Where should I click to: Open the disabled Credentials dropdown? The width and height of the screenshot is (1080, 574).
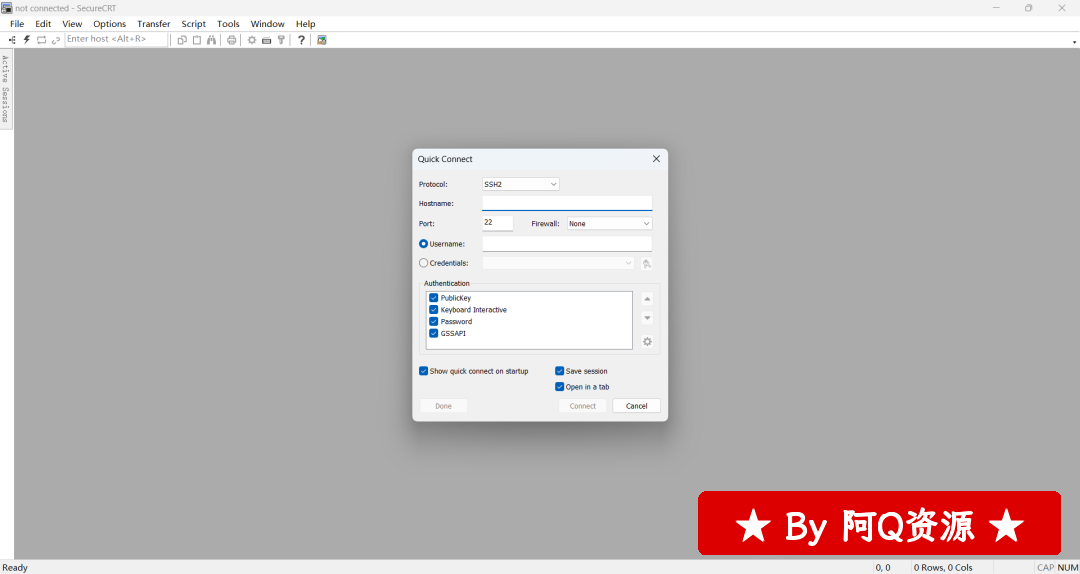pyautogui.click(x=559, y=263)
